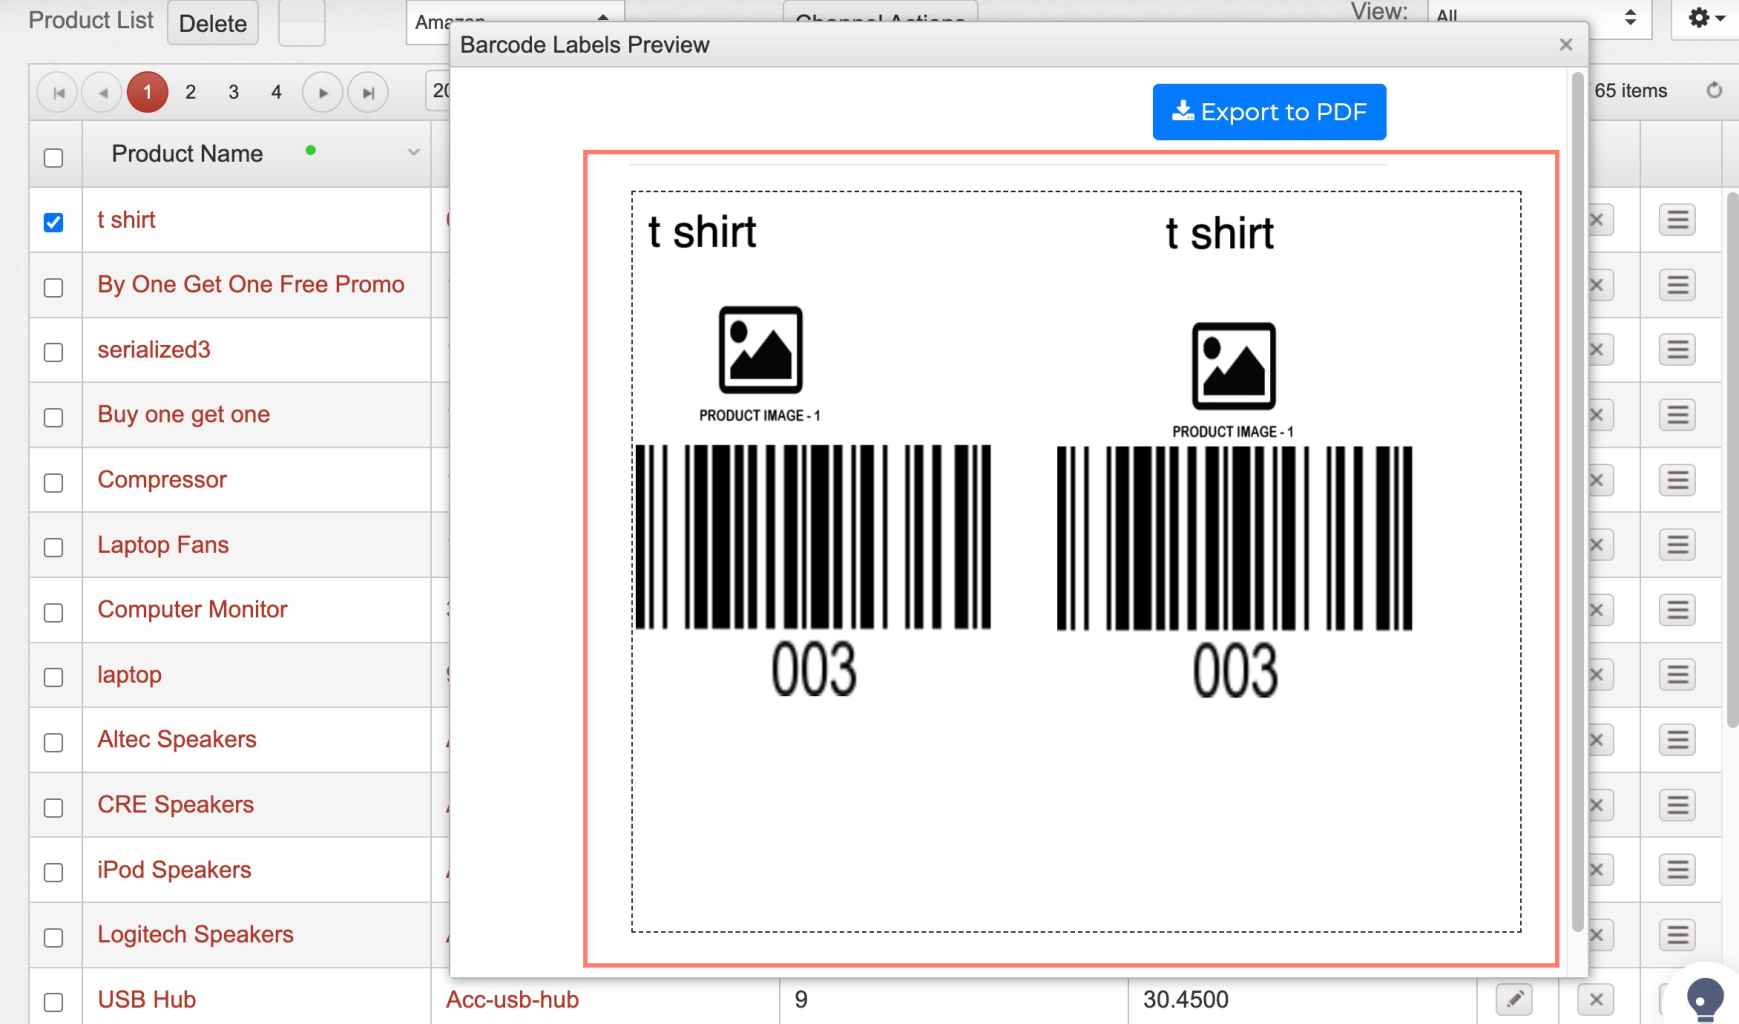Open the CRE Speakers product link
Screen dimensions: 1739x1024
[175, 804]
